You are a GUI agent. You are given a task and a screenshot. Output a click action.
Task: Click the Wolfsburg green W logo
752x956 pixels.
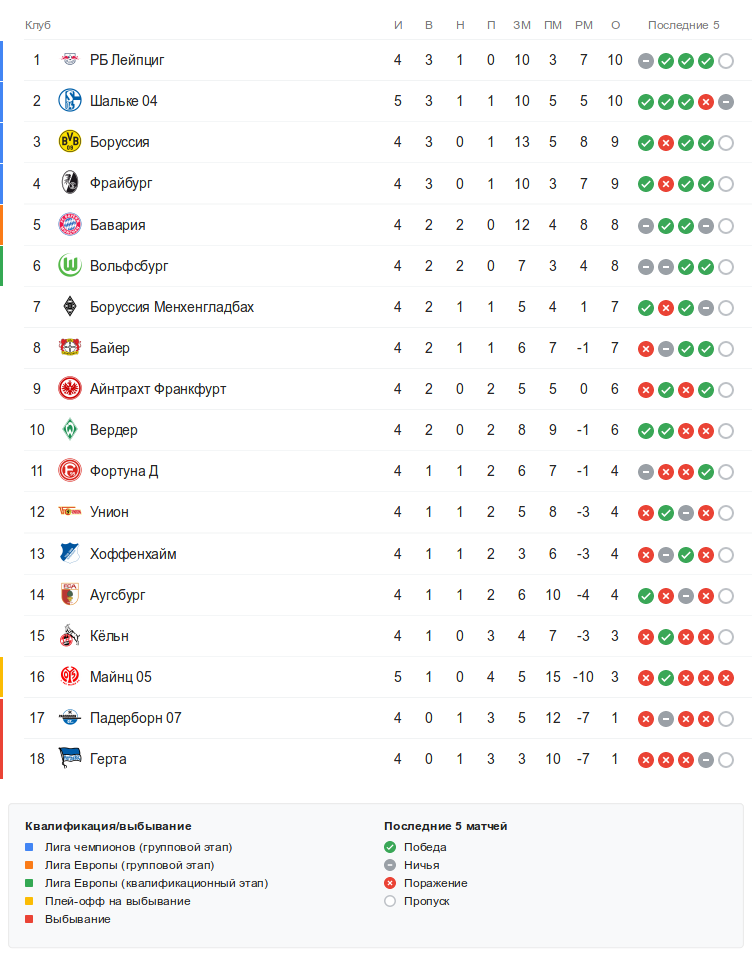point(70,265)
